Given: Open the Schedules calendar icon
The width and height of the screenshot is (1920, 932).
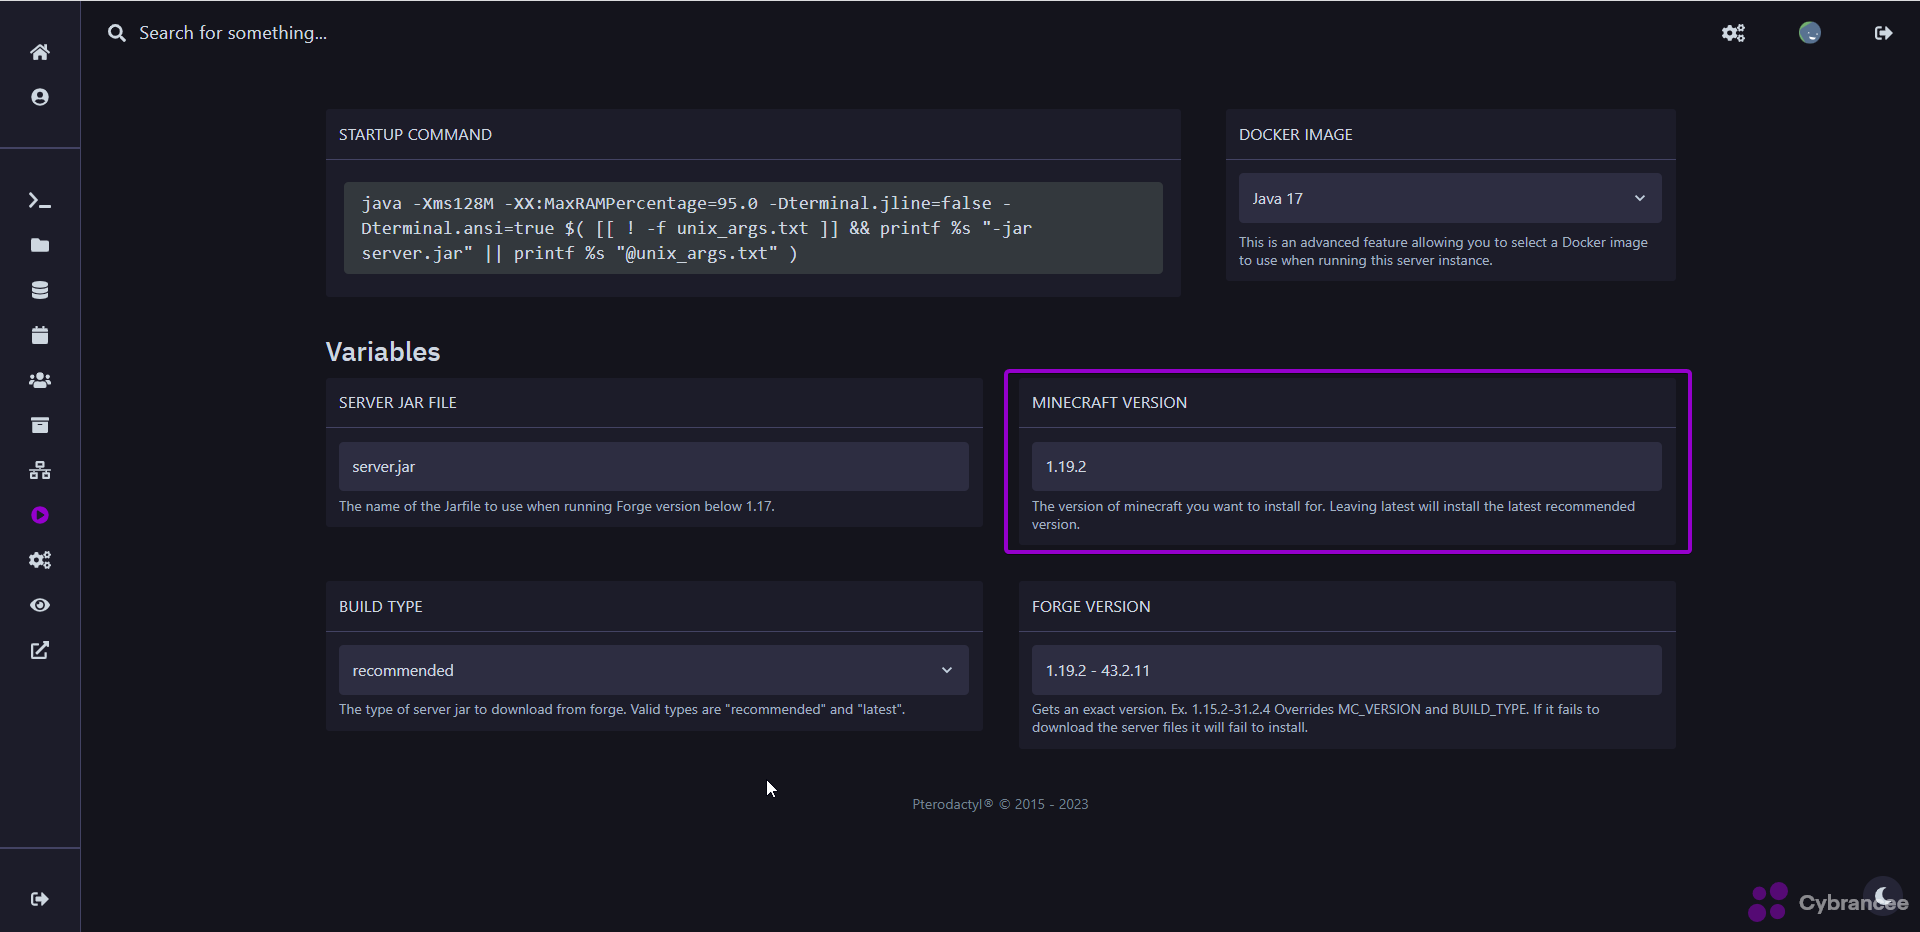Looking at the screenshot, I should point(39,336).
